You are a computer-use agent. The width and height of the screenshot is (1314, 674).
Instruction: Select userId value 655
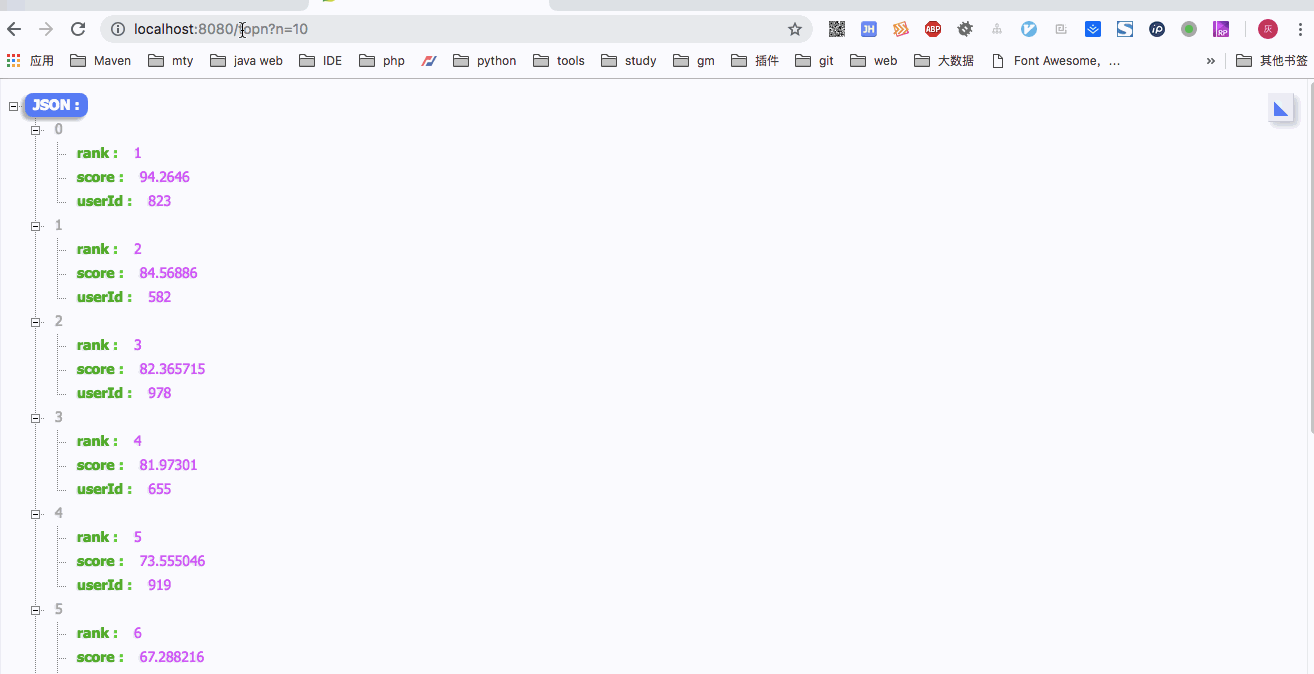click(x=159, y=489)
